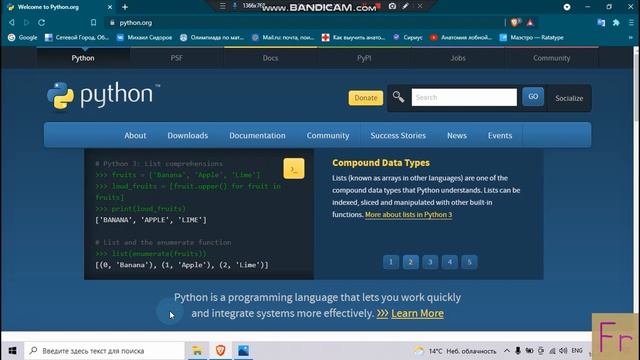Image resolution: width=640 pixels, height=360 pixels.
Task: Open the Socialize dropdown
Action: (569, 98)
